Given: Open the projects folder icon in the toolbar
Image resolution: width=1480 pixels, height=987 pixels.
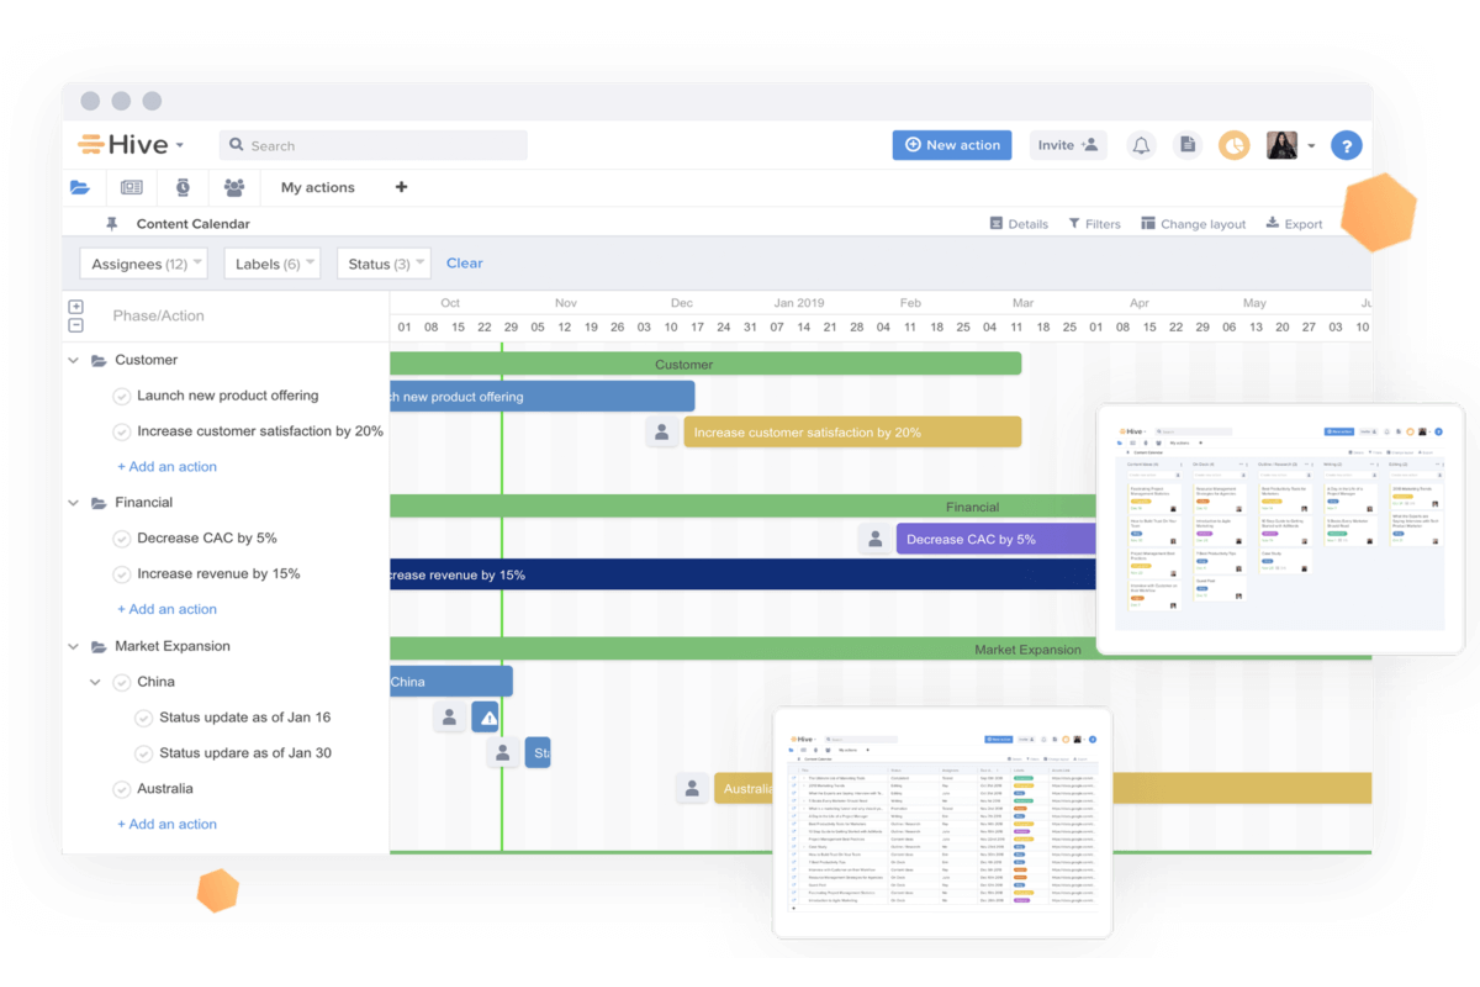Looking at the screenshot, I should pos(80,187).
